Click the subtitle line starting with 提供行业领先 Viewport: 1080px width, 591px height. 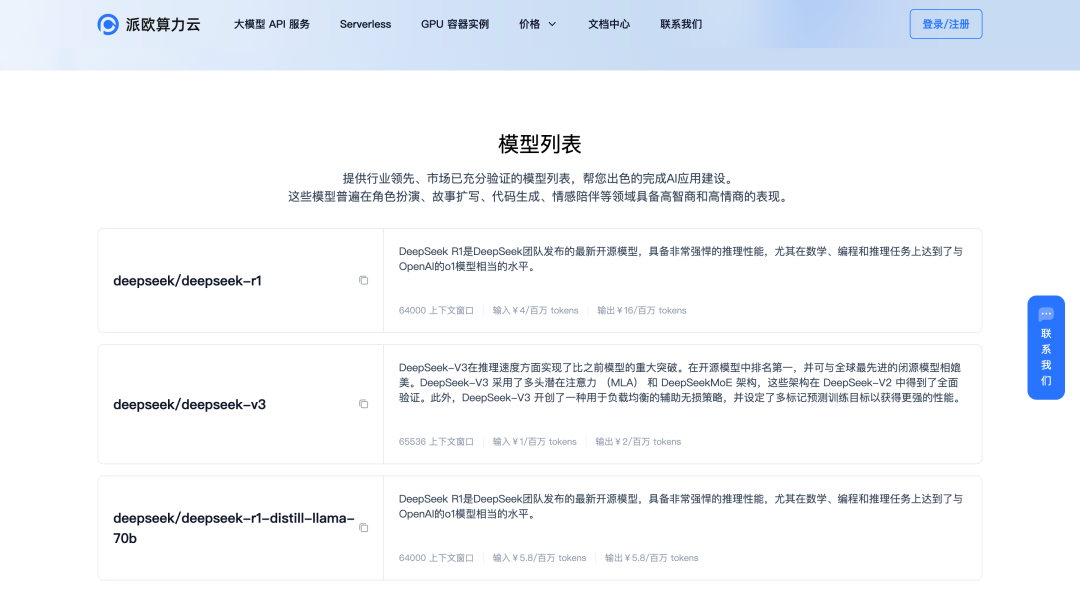[540, 179]
